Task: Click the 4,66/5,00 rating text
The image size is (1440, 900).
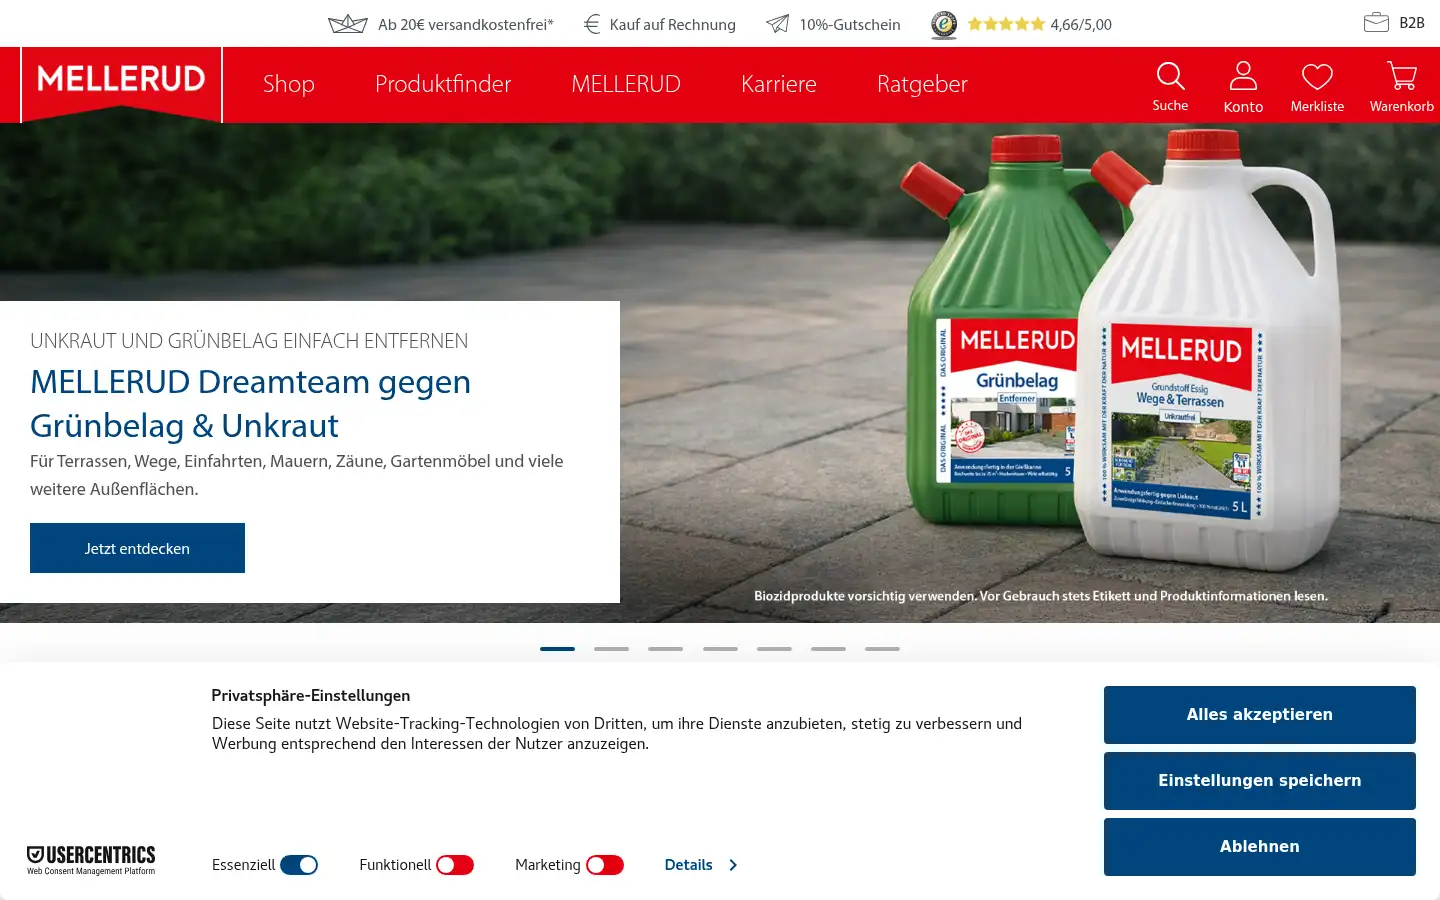Action: coord(1081,25)
